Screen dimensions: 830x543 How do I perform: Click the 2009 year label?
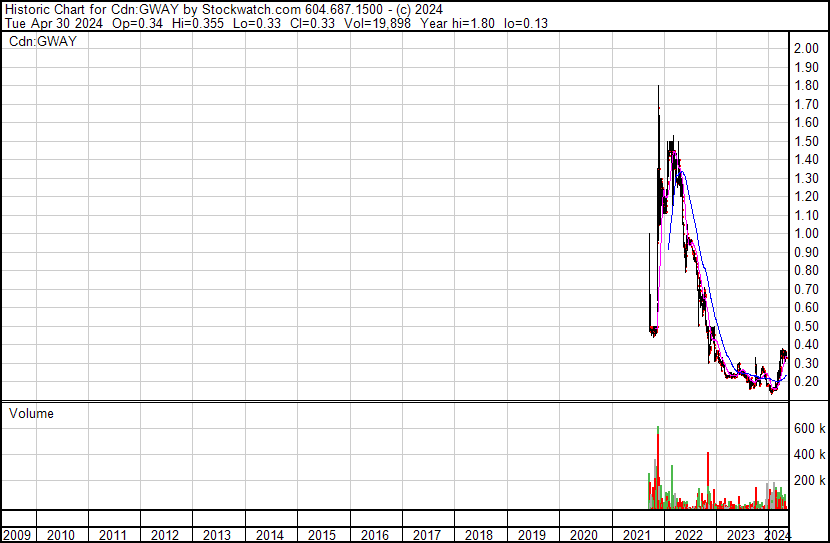click(x=16, y=535)
